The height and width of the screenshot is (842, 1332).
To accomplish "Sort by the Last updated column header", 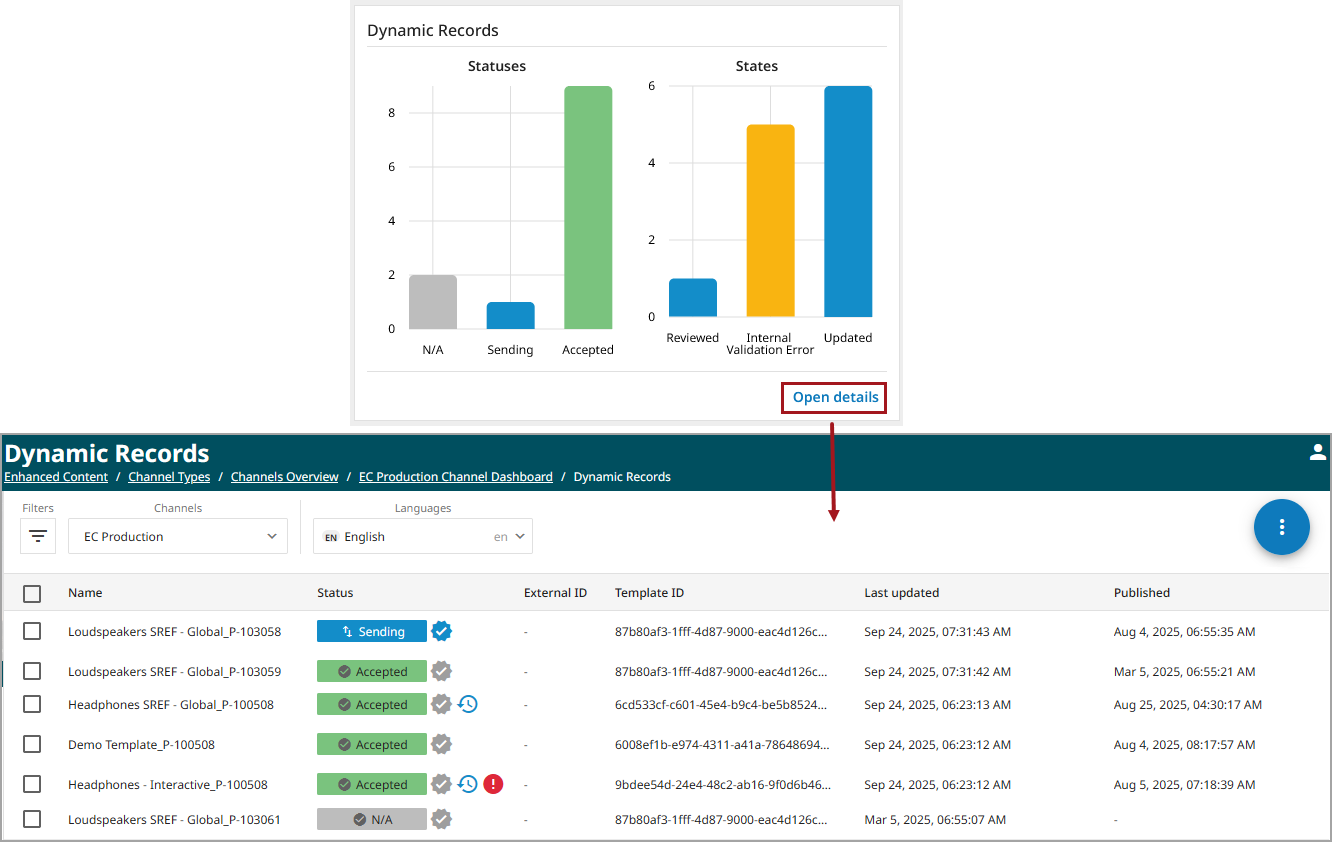I will [901, 593].
